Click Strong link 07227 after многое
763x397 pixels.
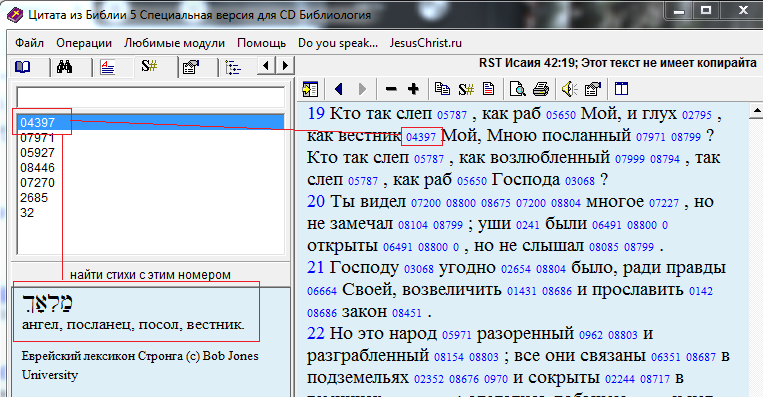(x=664, y=203)
